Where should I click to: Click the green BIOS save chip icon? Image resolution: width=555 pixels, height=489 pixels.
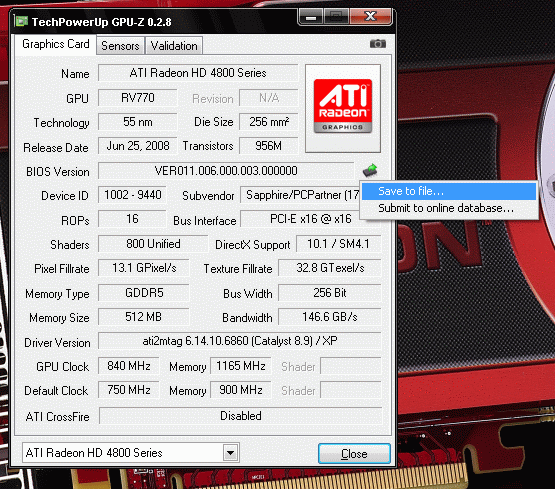370,170
